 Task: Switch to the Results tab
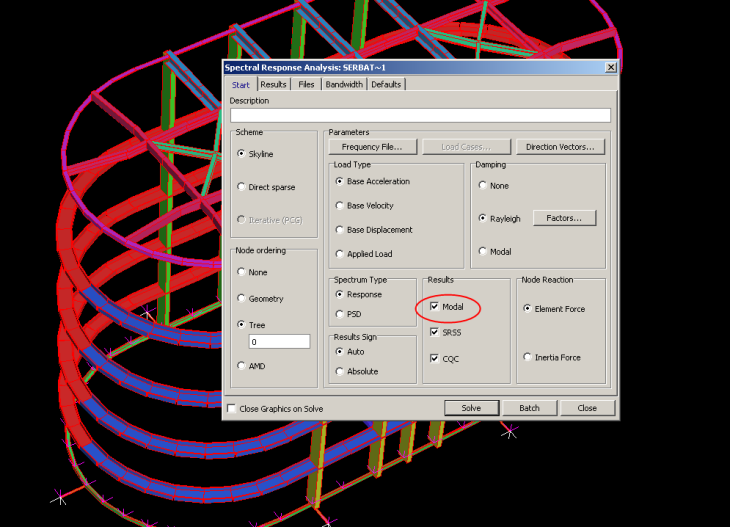[x=273, y=85]
